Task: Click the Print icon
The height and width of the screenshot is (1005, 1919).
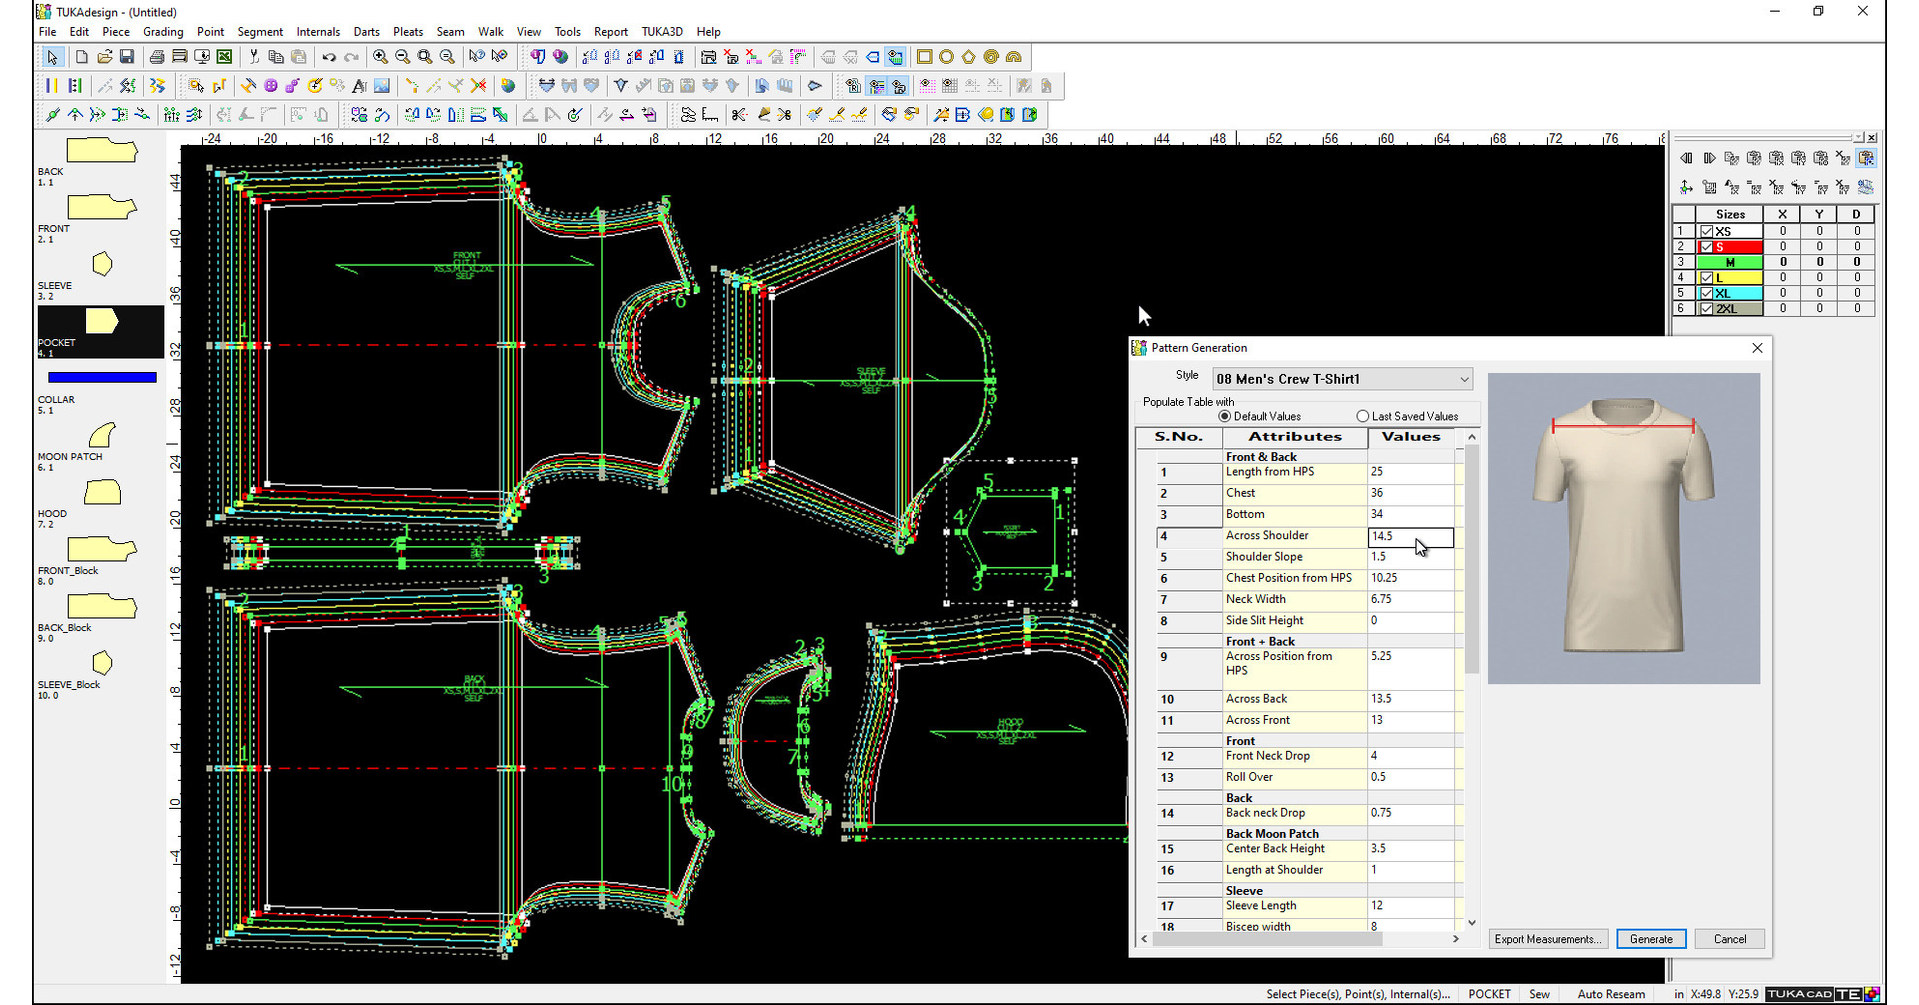Action: click(157, 57)
